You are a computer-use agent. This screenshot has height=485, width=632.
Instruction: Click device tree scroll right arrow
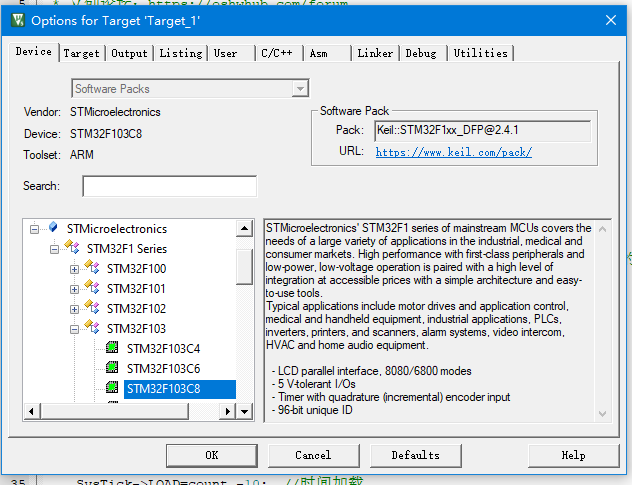tap(228, 412)
